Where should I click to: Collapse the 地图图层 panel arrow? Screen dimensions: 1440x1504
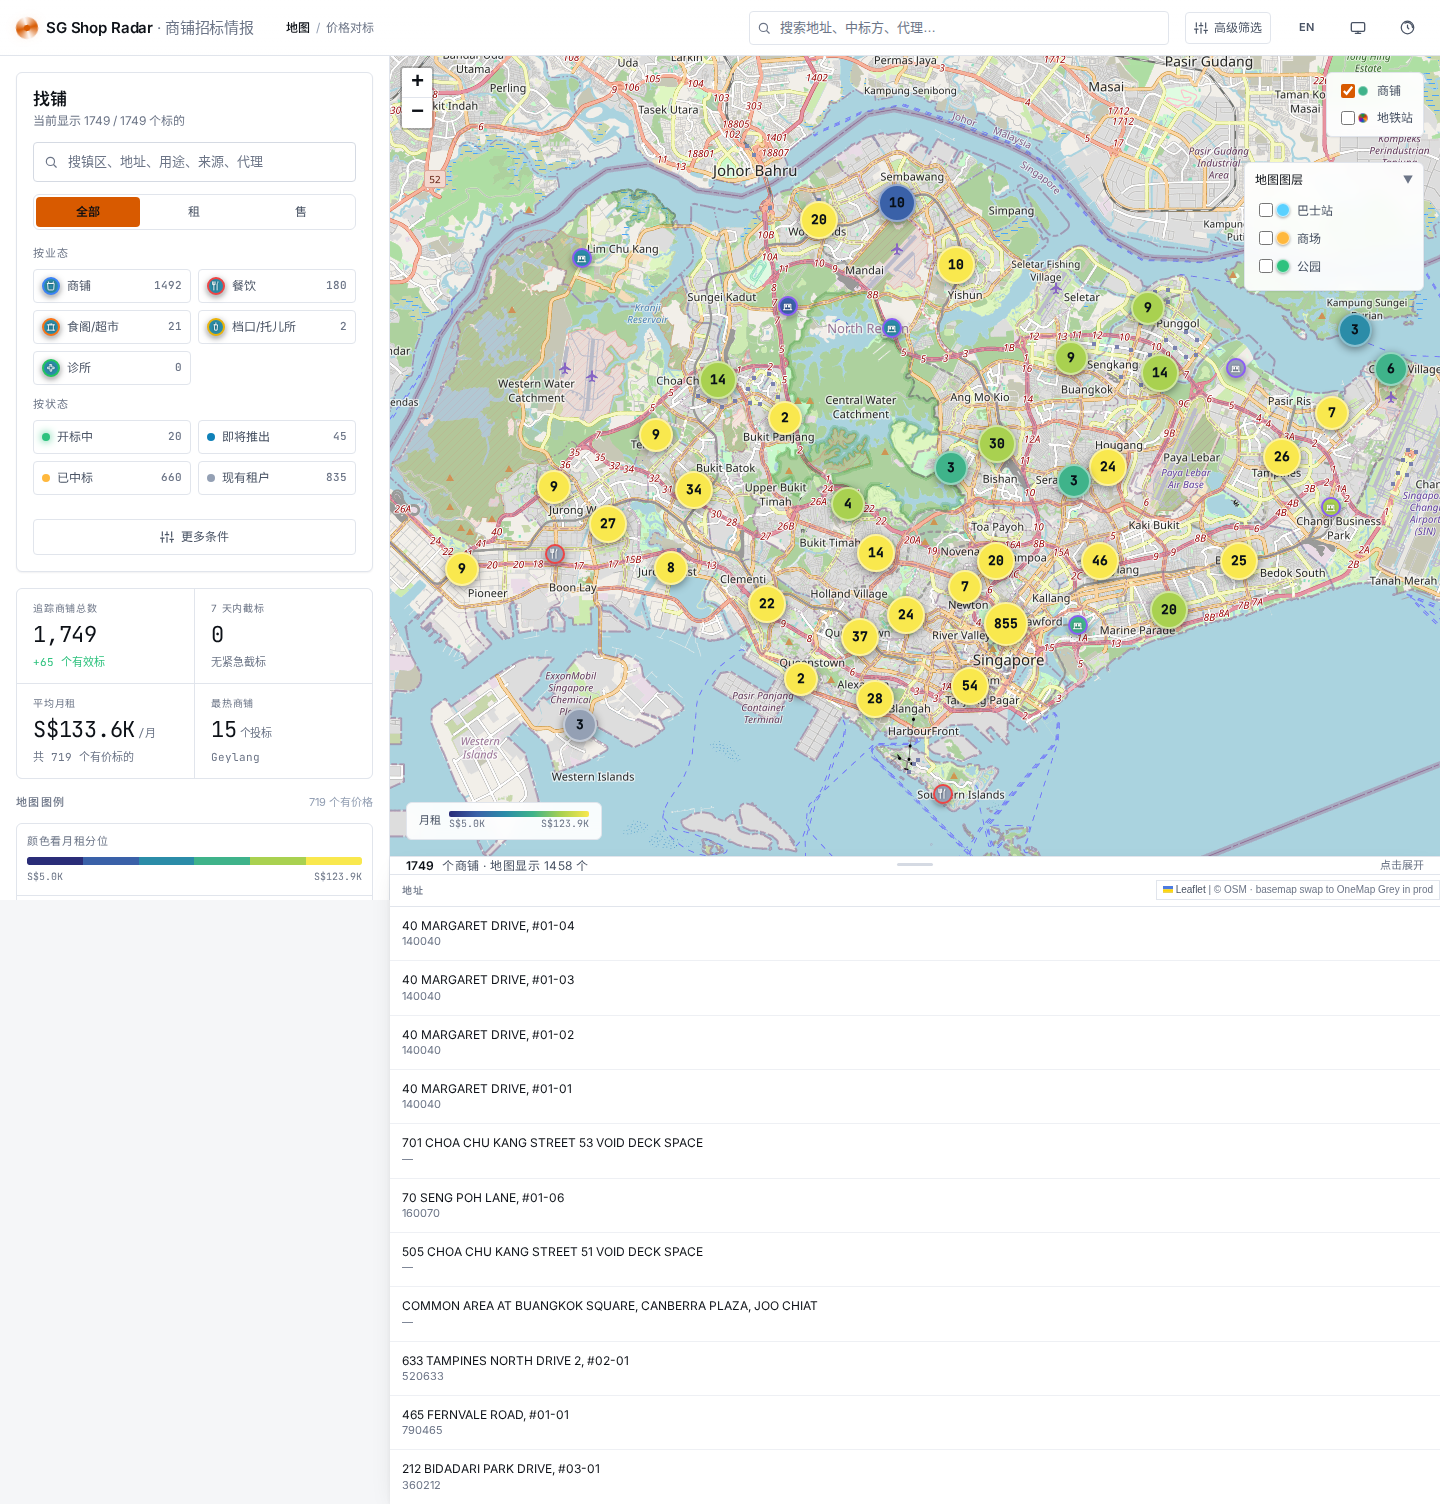1408,180
